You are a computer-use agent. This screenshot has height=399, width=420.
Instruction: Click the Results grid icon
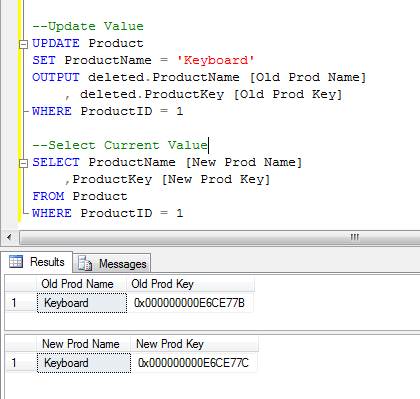click(16, 262)
